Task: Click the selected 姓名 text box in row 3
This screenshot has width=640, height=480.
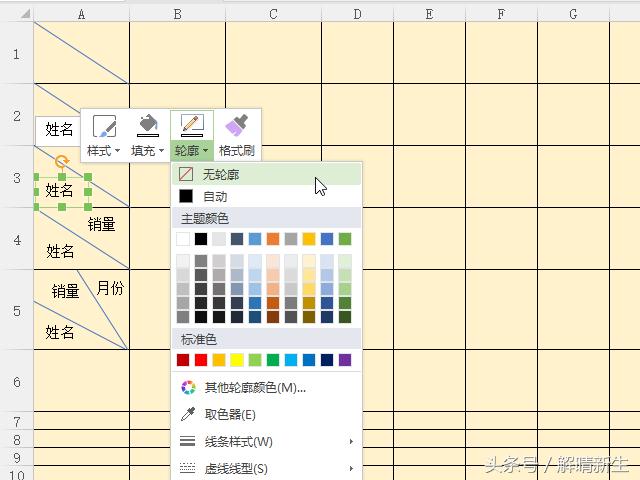Action: (x=62, y=191)
